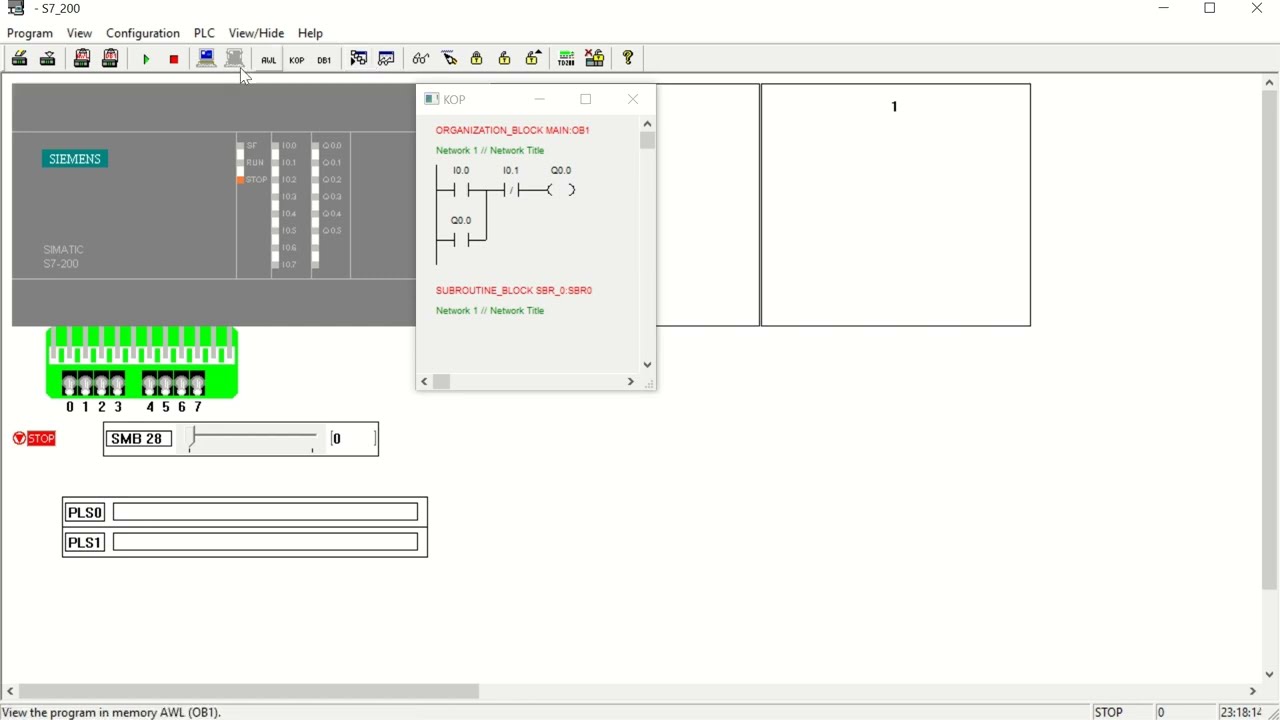Click 'SUBROUTINE_BLOCK SBR_0:SBR0' text
Viewport: 1280px width, 720px height.
pos(514,291)
